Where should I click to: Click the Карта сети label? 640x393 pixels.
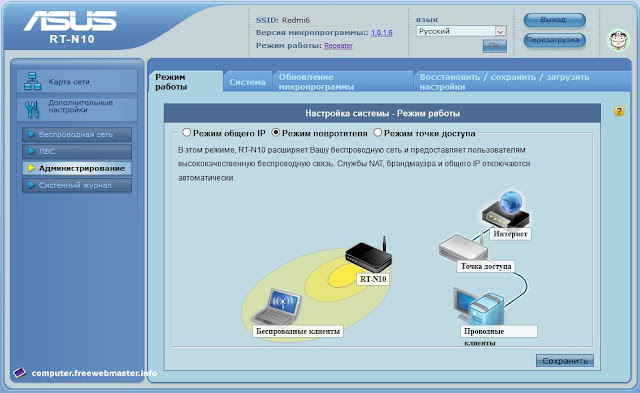[x=69, y=82]
